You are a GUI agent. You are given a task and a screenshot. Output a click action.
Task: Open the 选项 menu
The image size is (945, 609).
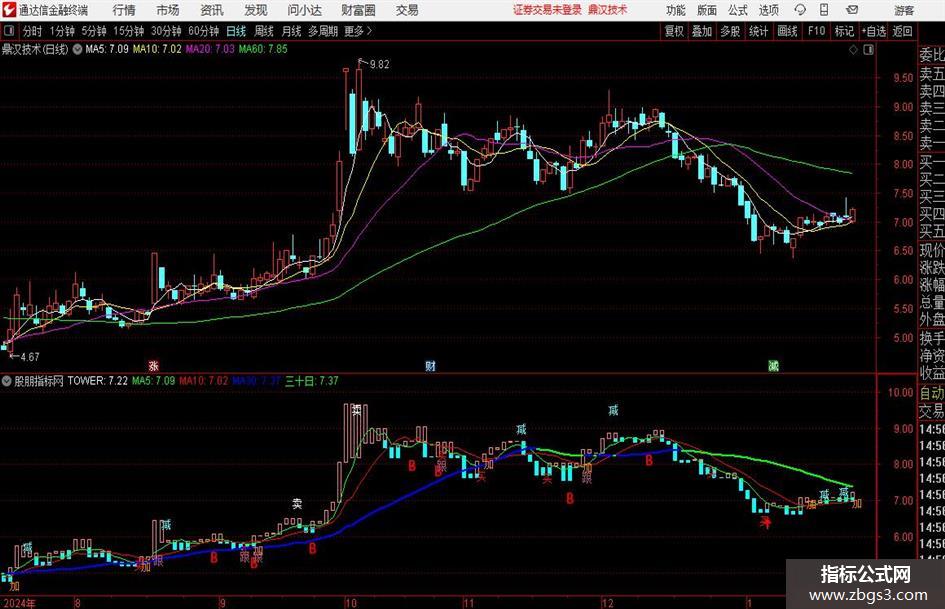[769, 10]
